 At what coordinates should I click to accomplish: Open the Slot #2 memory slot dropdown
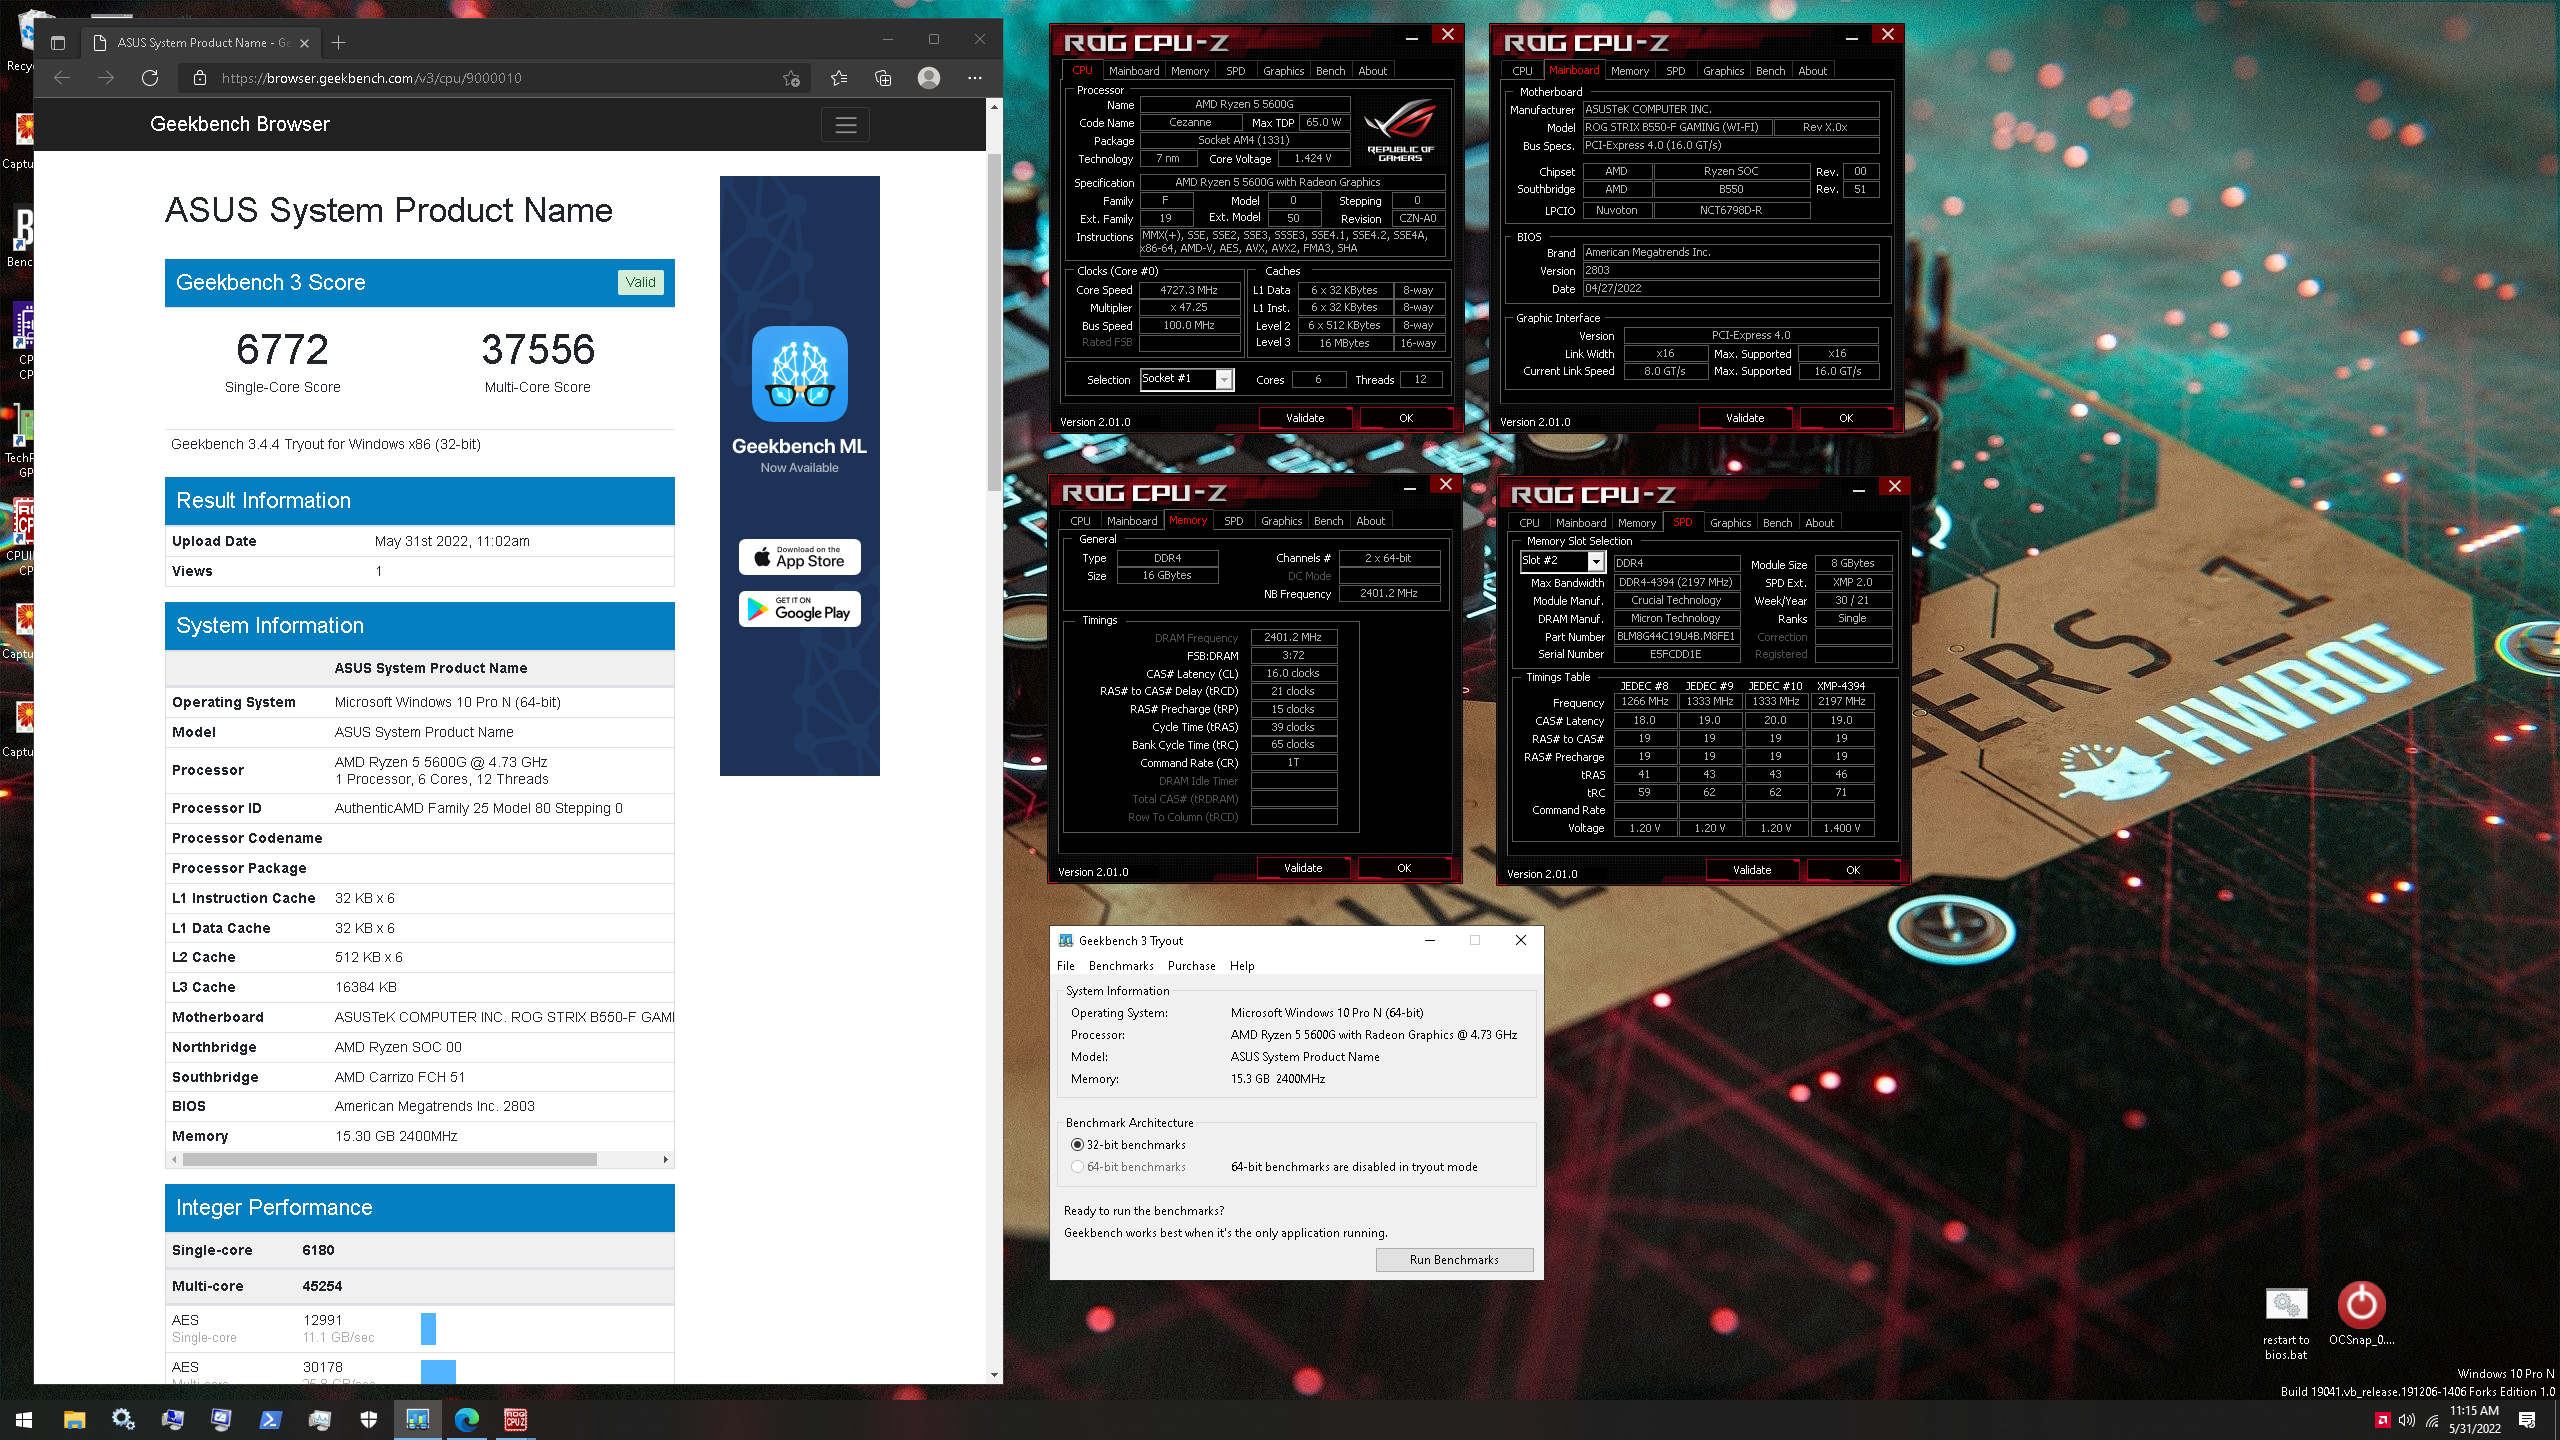pos(1596,561)
